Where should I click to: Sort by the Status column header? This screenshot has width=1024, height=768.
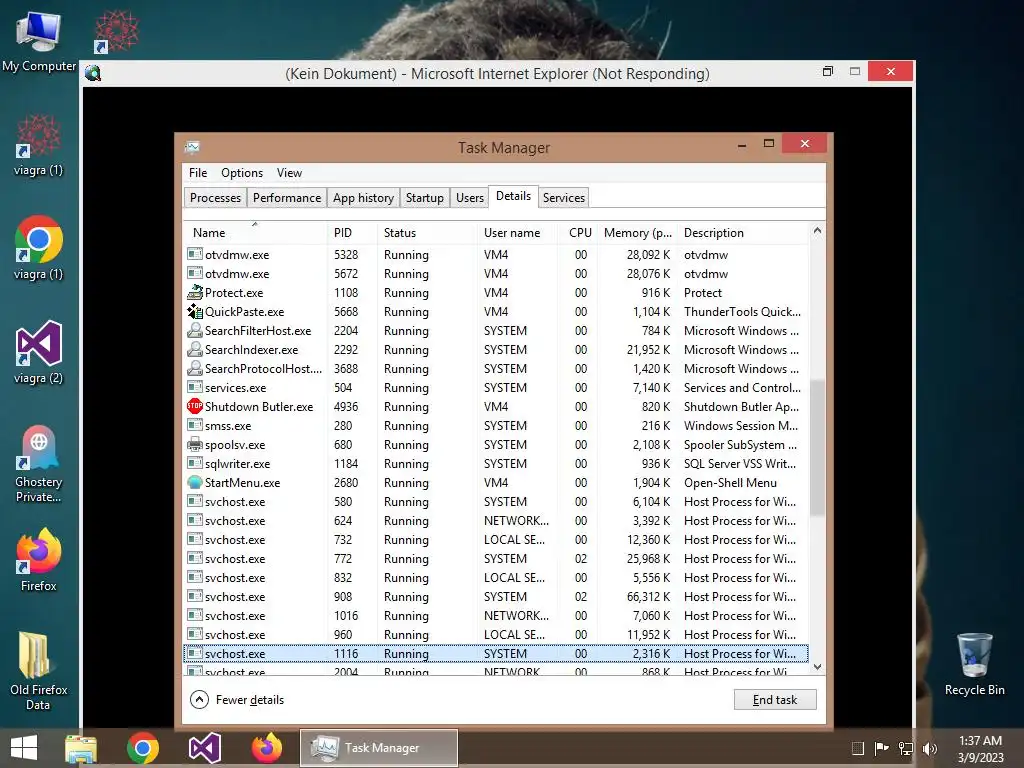[x=427, y=232]
